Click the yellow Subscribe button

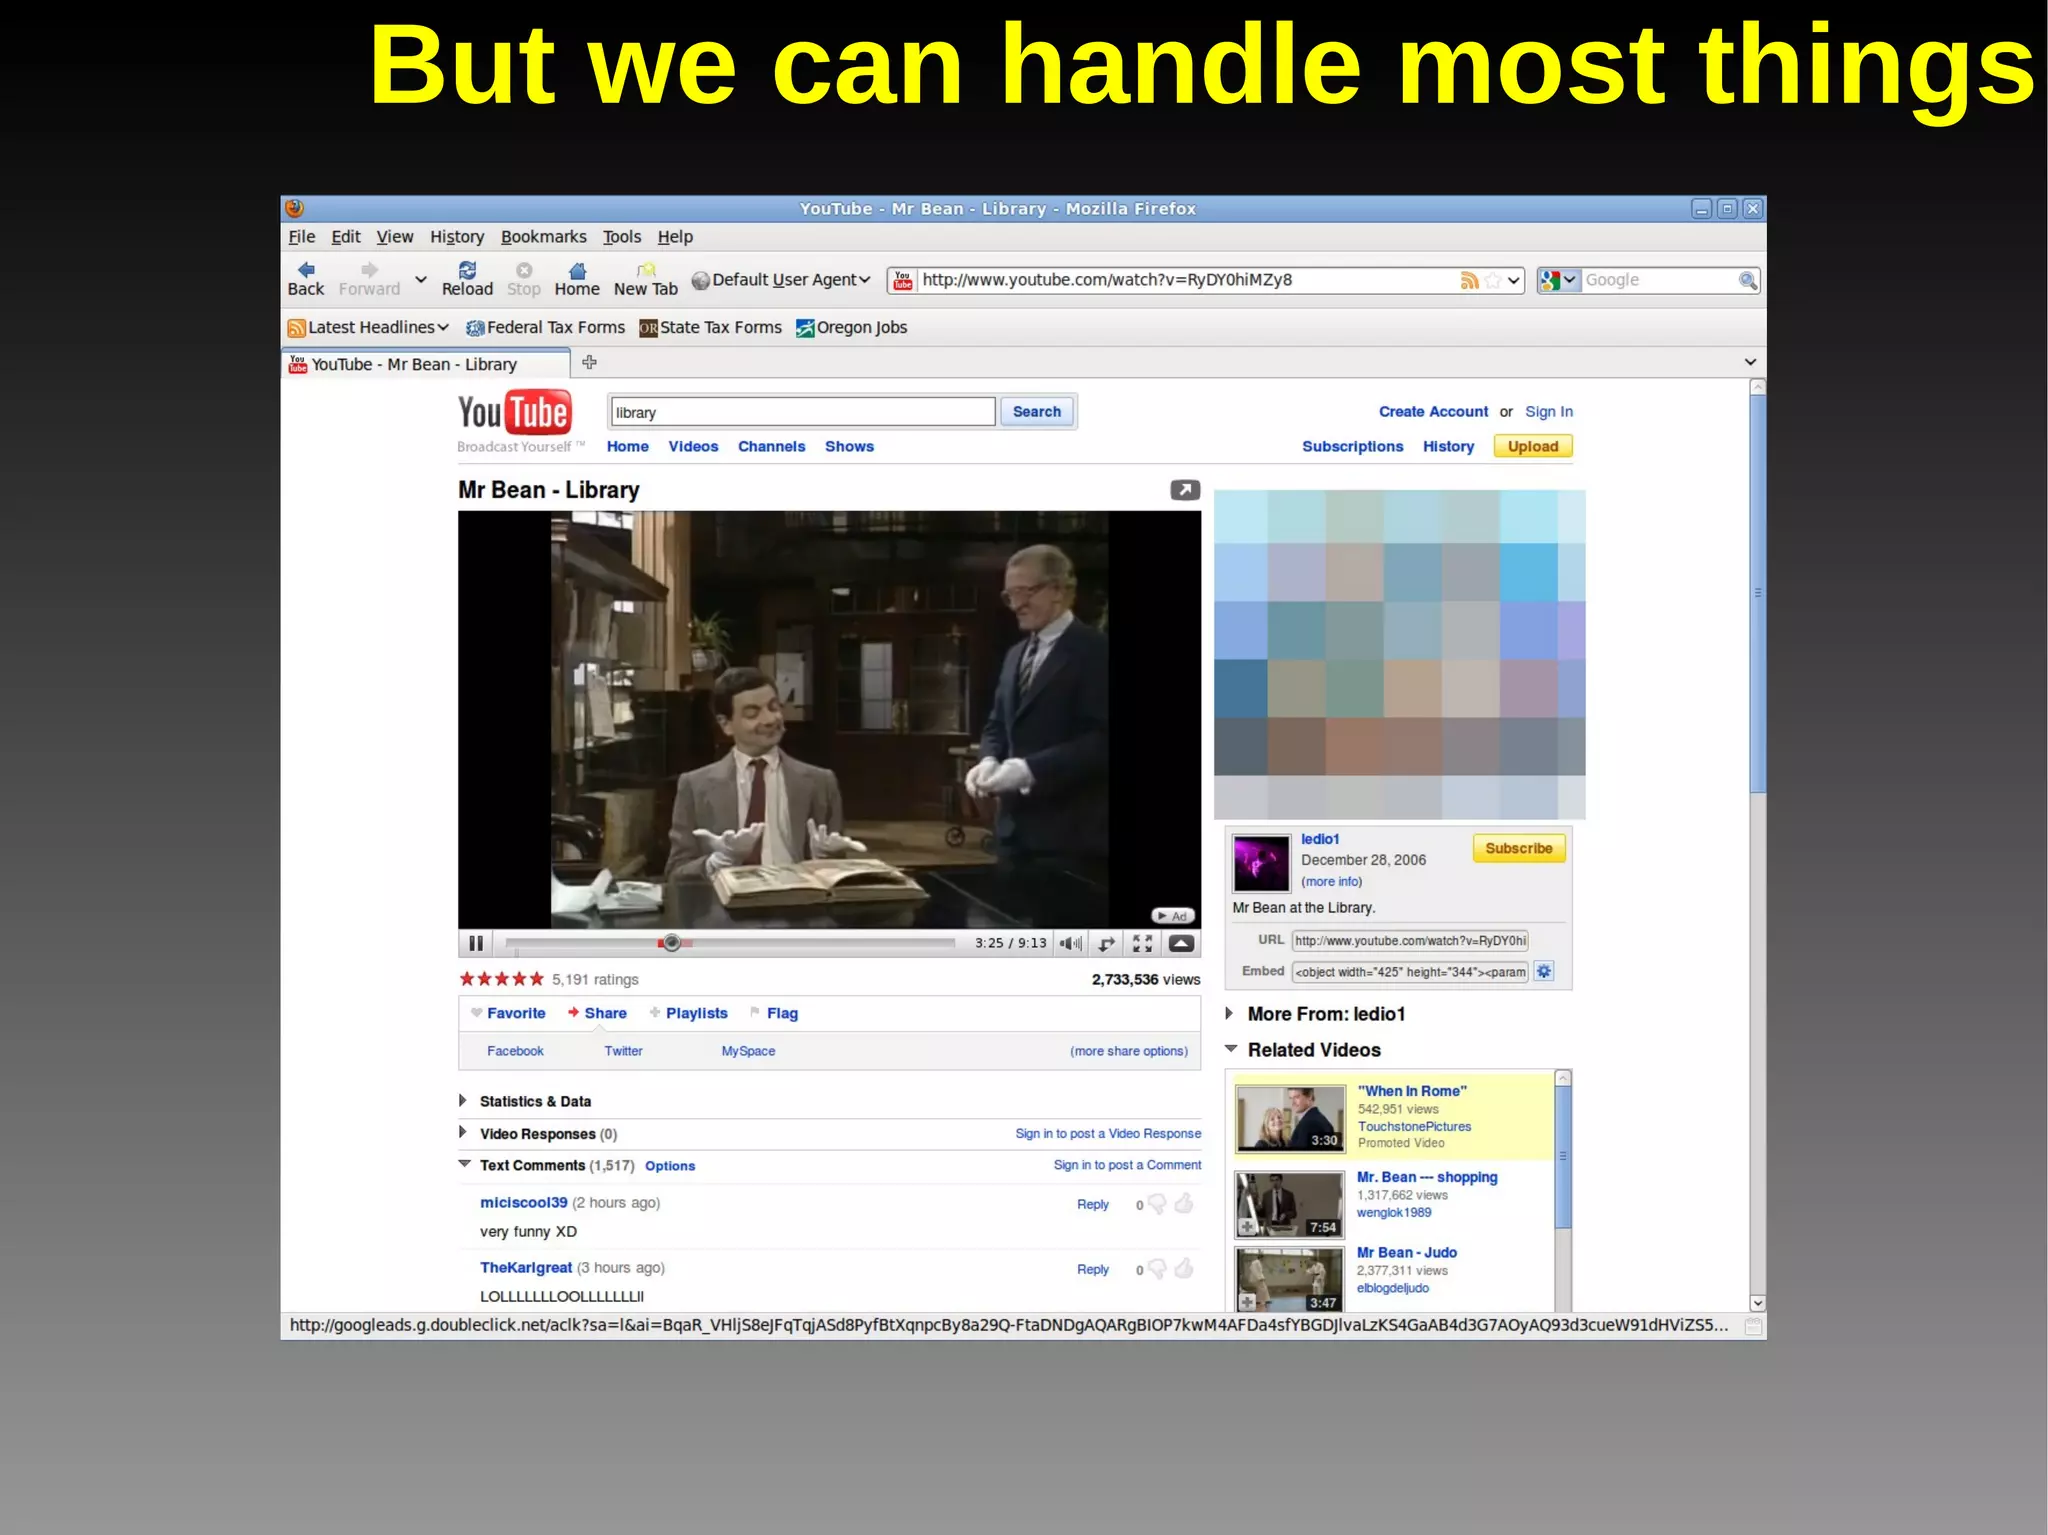pyautogui.click(x=1518, y=848)
